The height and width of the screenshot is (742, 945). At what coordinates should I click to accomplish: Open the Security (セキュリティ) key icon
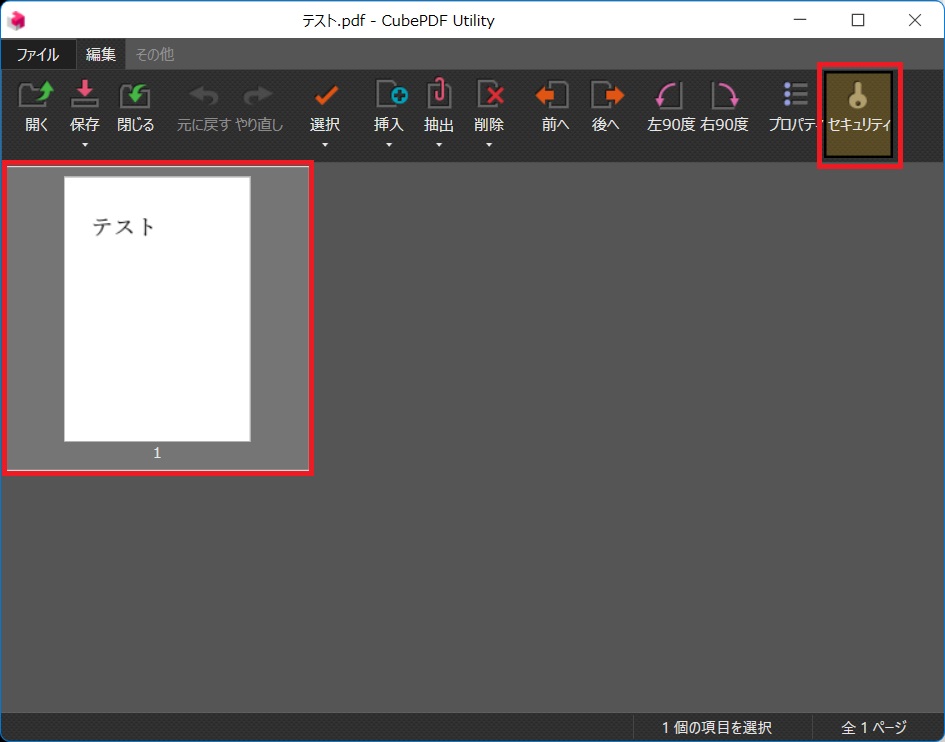click(858, 95)
